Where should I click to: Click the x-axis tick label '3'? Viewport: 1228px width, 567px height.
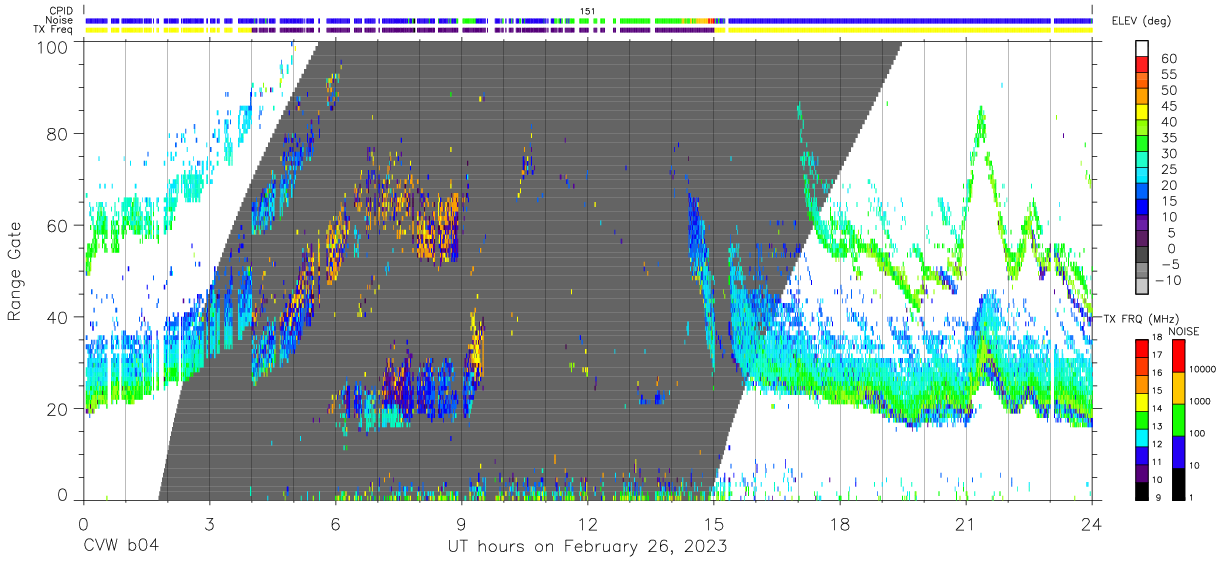[x=210, y=524]
